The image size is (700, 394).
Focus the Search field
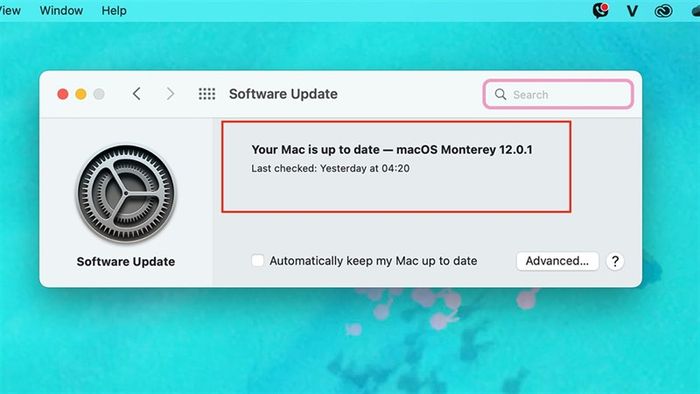click(558, 94)
